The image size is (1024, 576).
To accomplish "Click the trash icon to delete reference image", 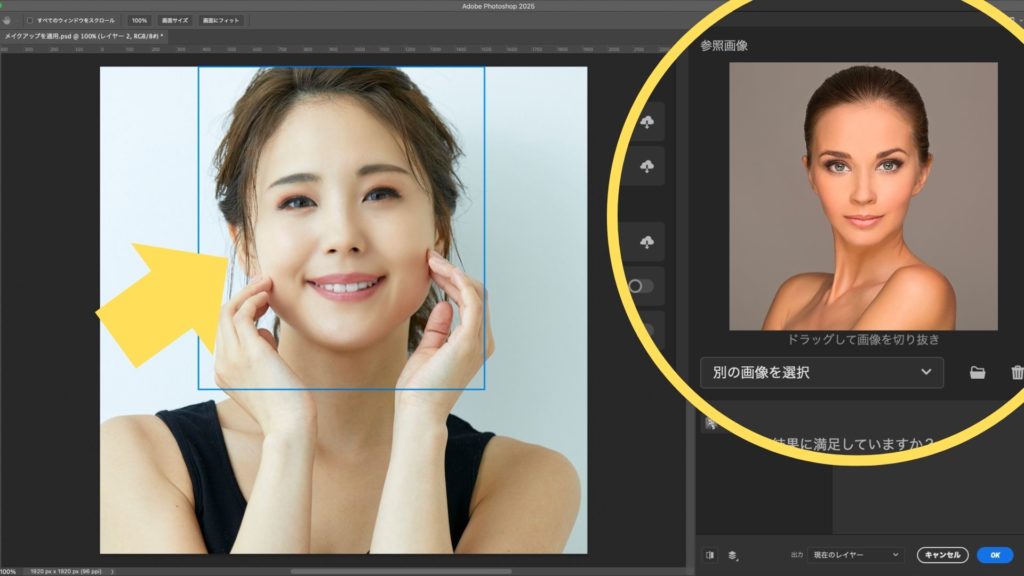I will pyautogui.click(x=1016, y=373).
